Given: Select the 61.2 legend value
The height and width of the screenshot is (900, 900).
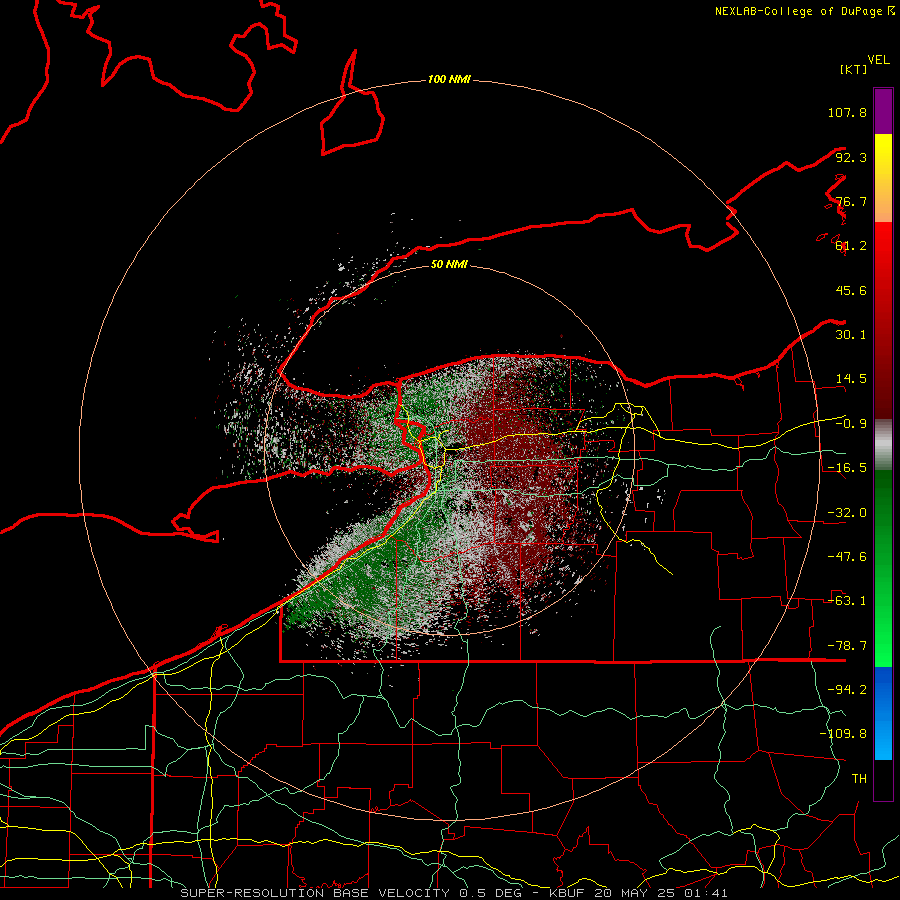Looking at the screenshot, I should [851, 246].
